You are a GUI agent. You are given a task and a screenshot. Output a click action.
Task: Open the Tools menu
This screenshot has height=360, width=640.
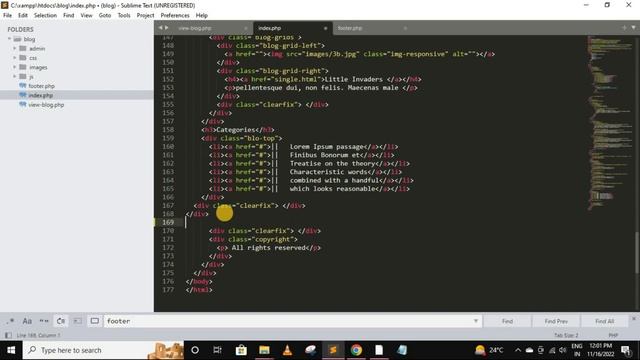point(124,15)
